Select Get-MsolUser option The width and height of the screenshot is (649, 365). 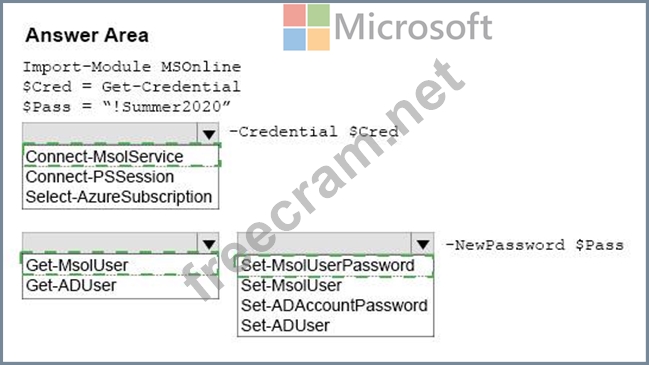click(77, 265)
